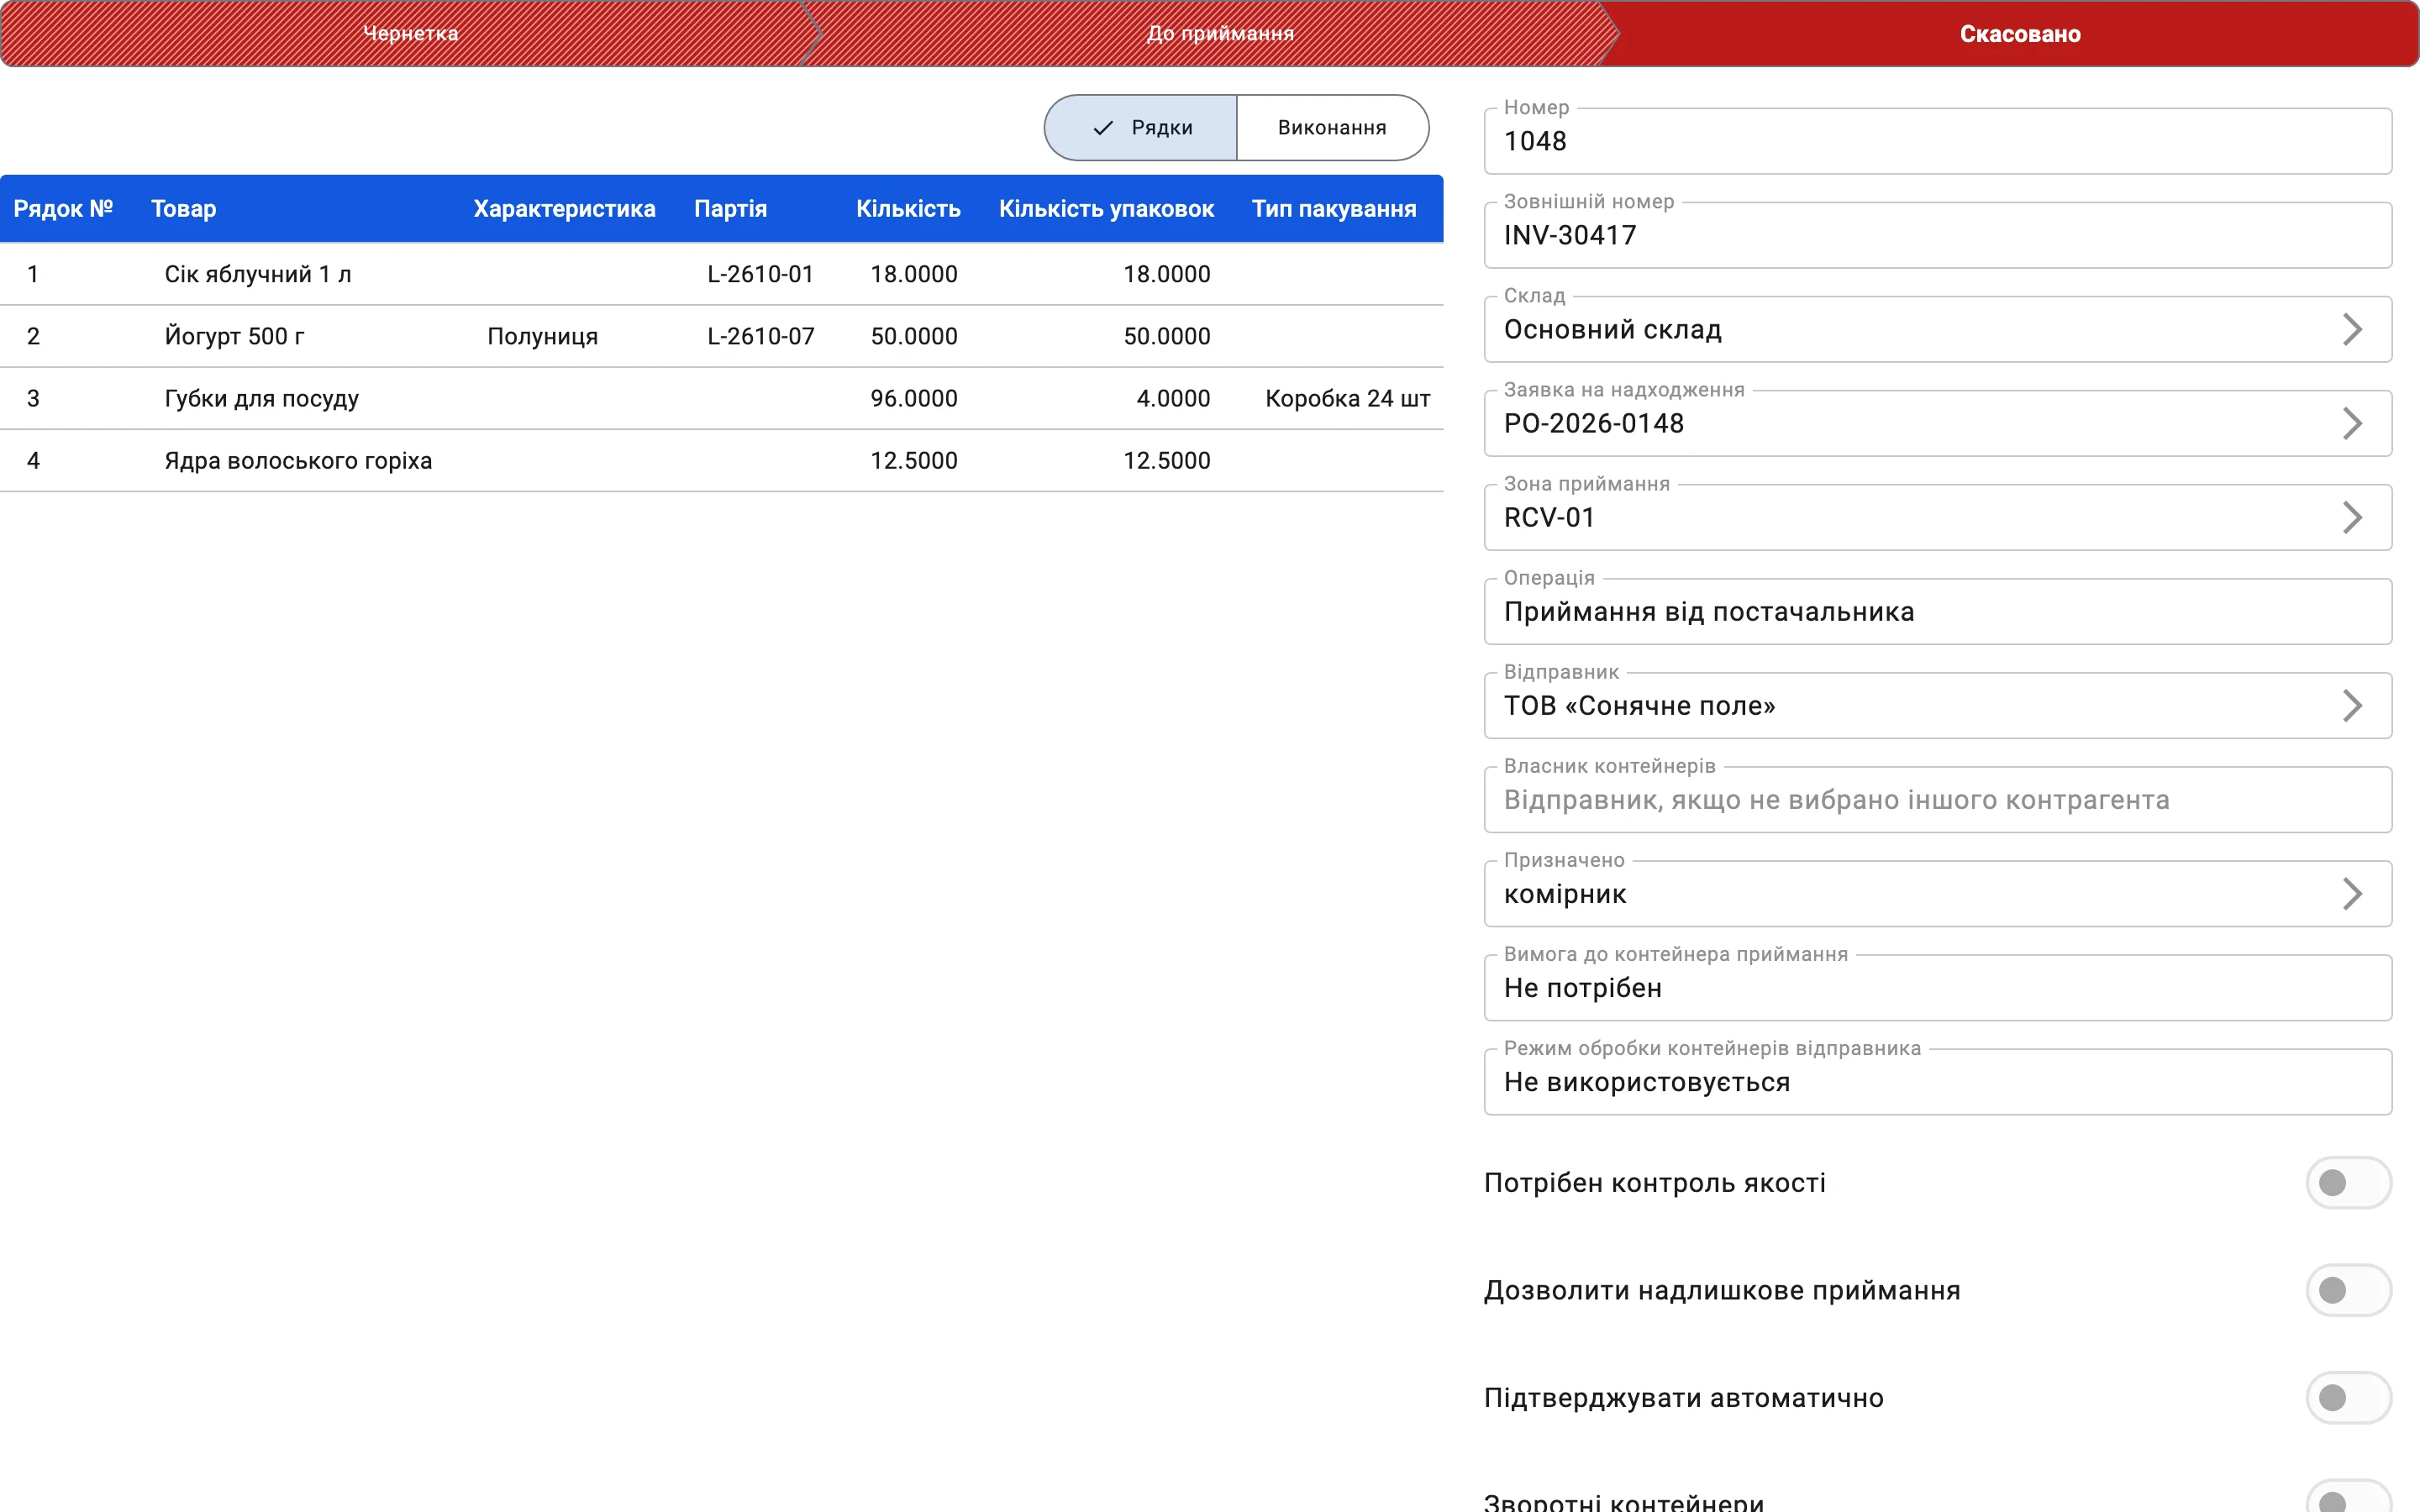Open the Операція field Приймання від постачальника
Viewport: 2420px width, 1512px height.
click(1938, 612)
